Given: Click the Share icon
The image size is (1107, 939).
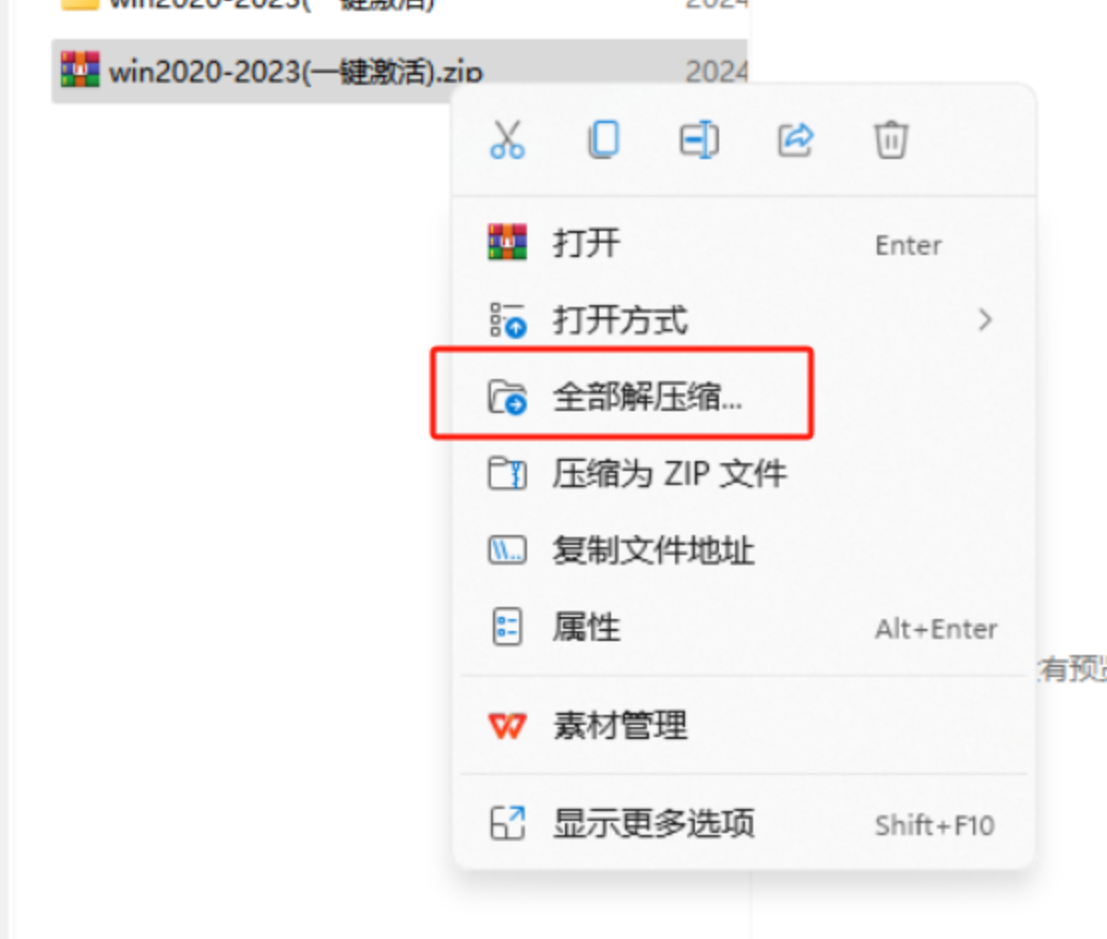Looking at the screenshot, I should click(796, 139).
